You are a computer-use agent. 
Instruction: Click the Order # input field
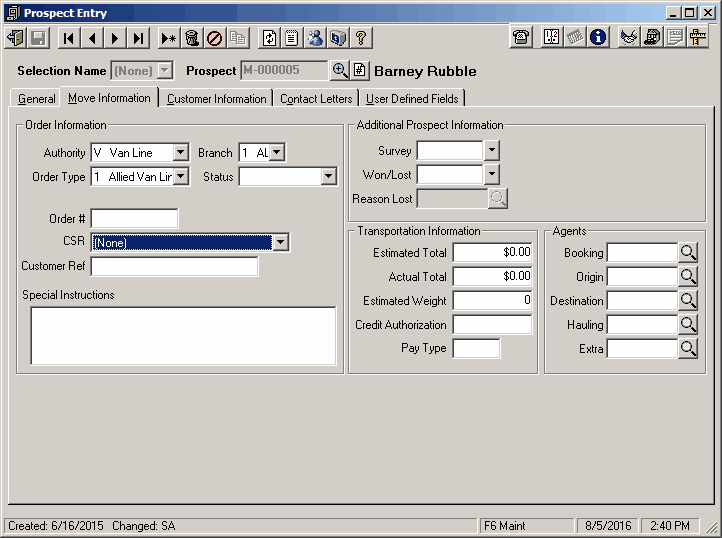(x=134, y=218)
